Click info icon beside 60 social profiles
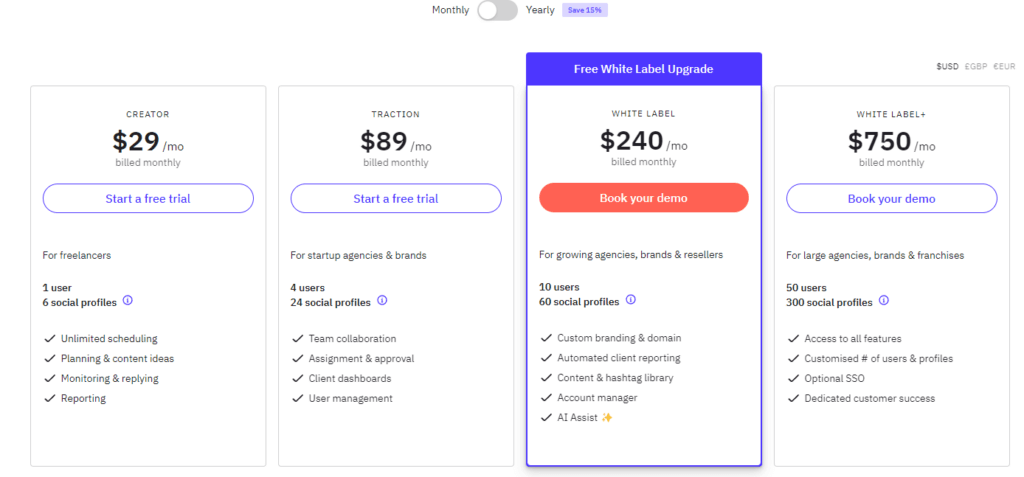 tap(630, 300)
